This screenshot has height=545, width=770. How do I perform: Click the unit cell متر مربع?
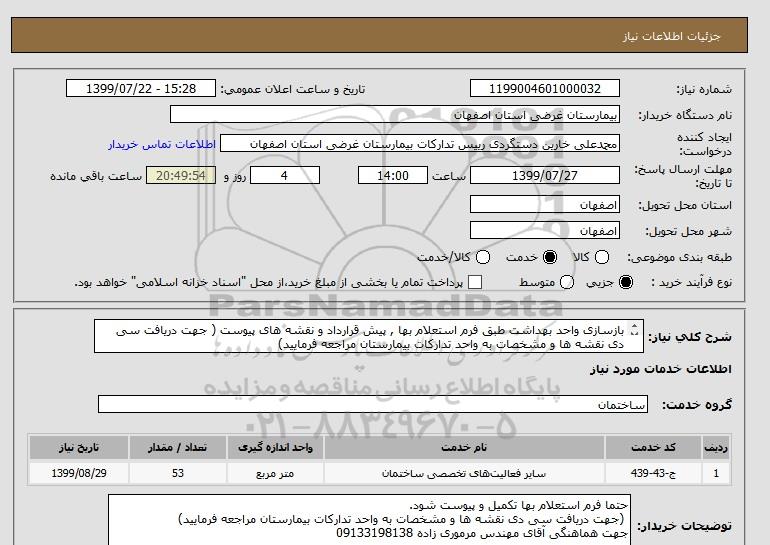[275, 473]
